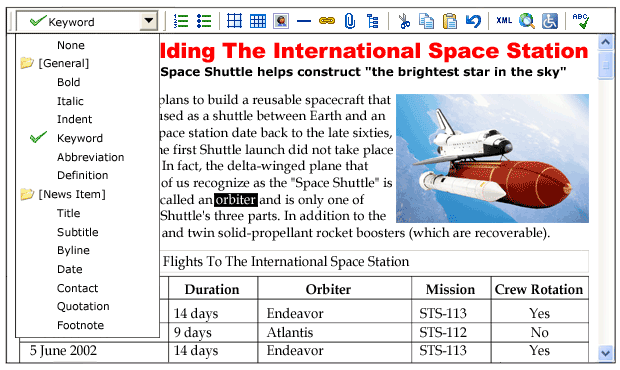
Task: Undo the last action
Action: point(473,21)
